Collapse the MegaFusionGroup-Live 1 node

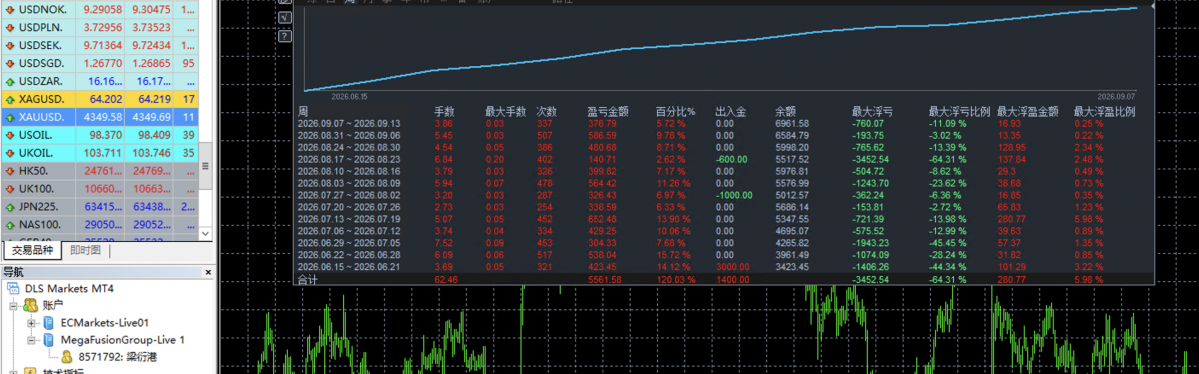pos(31,340)
